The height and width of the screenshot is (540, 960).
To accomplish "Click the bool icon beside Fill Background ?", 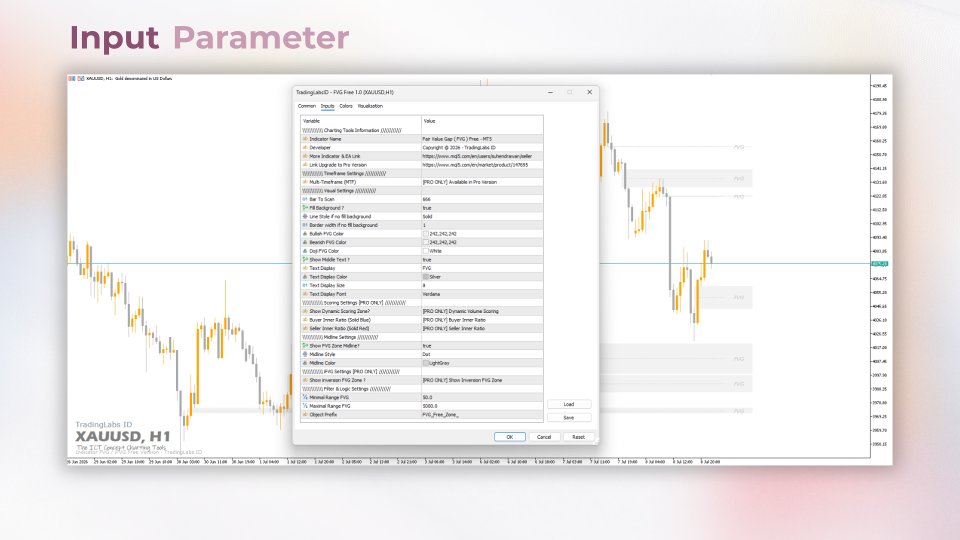I will (305, 208).
